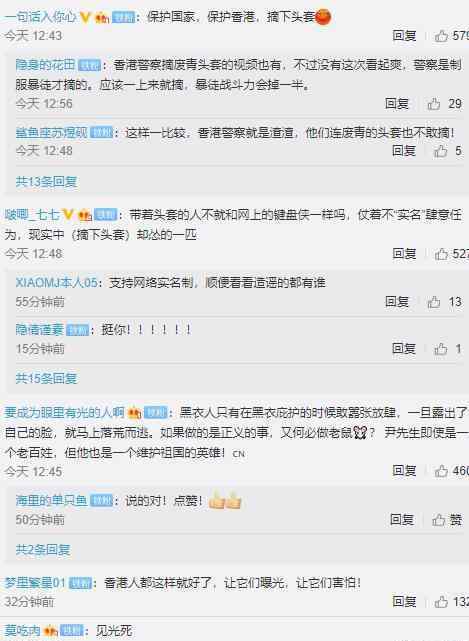
Task: Like XIAOMJ本人05's reply with 13 likes
Action: click(445, 302)
